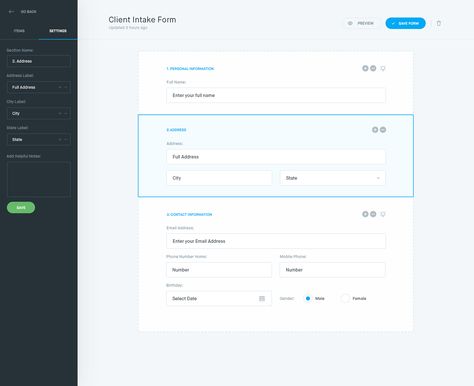Expand the State dropdown in the form

coord(332,178)
